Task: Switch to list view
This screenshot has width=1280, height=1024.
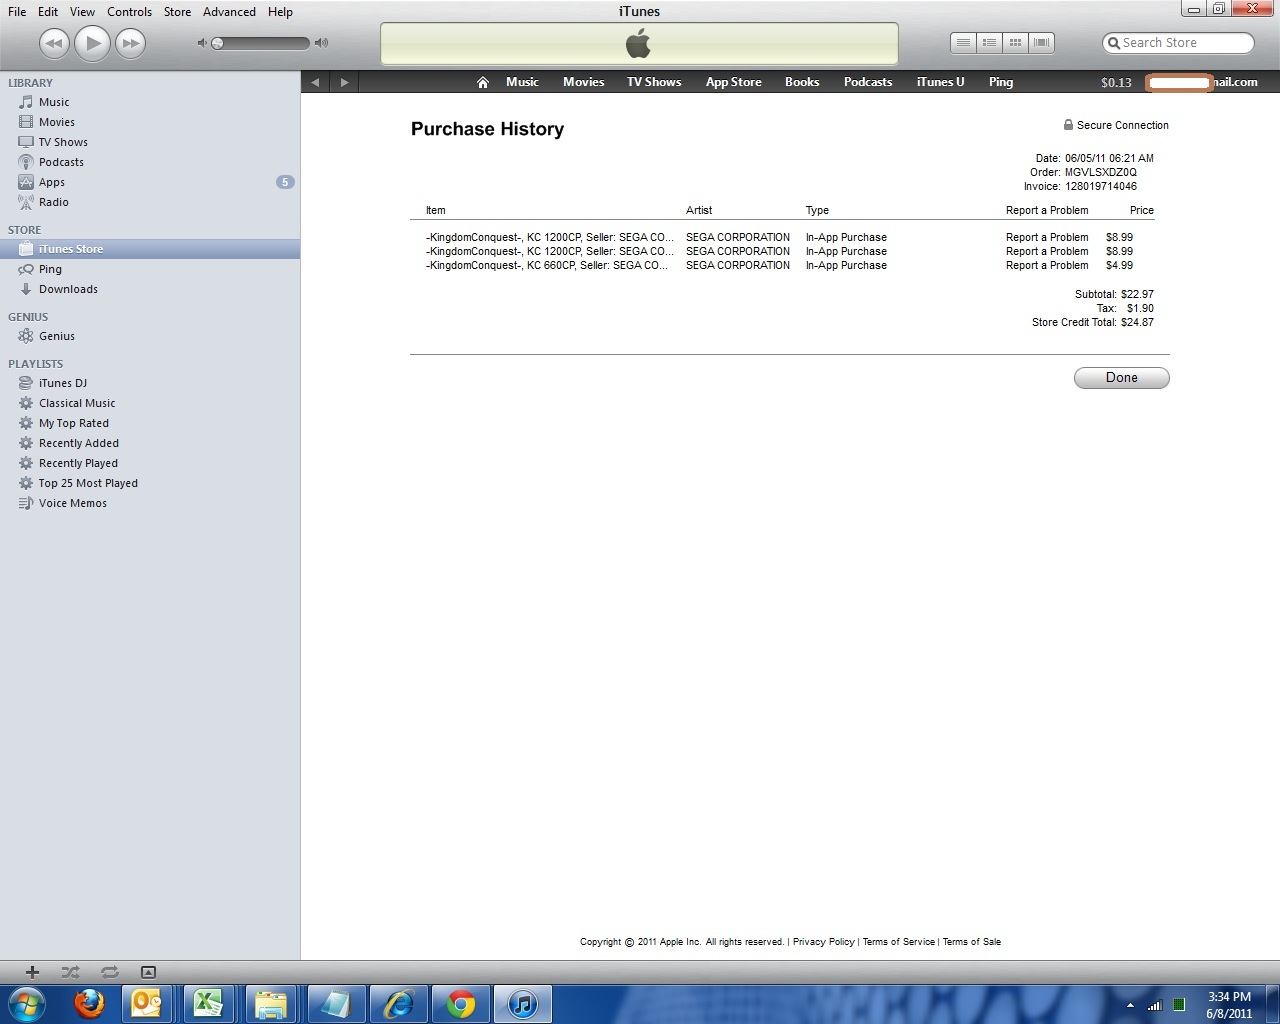Action: click(x=963, y=43)
